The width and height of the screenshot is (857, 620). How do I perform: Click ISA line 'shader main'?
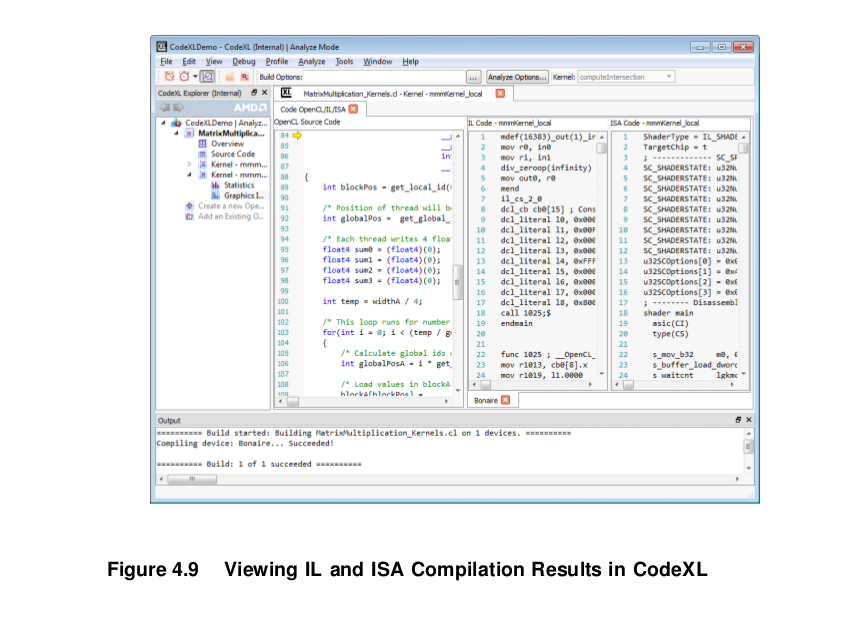click(x=668, y=313)
